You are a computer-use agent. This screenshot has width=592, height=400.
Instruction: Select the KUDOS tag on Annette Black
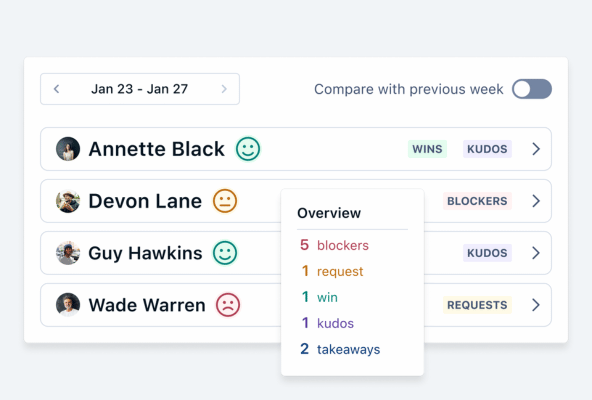click(487, 149)
